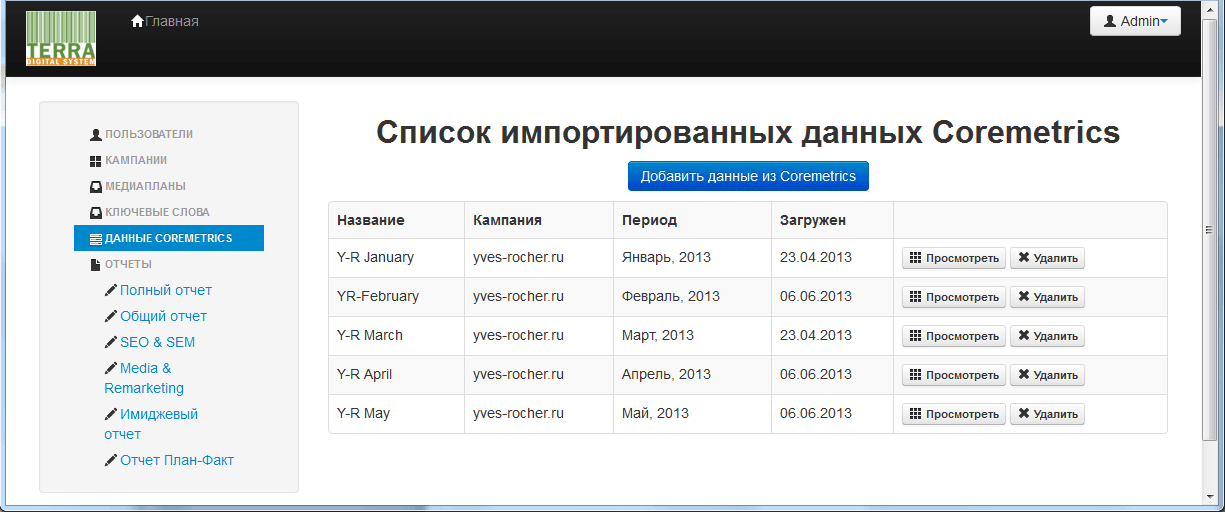Open Пользователи in the sidebar
Screen dimensions: 1225x512
tap(149, 134)
